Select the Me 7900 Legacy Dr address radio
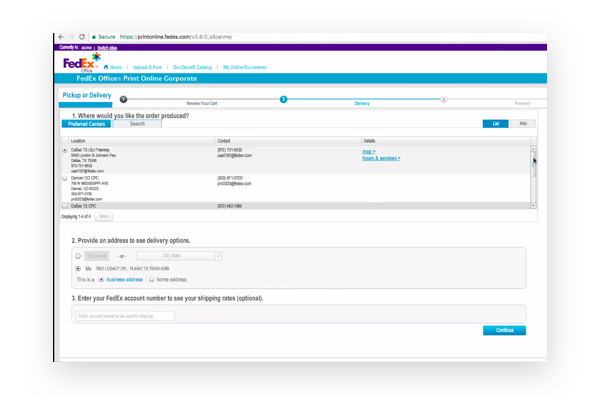 (x=78, y=268)
